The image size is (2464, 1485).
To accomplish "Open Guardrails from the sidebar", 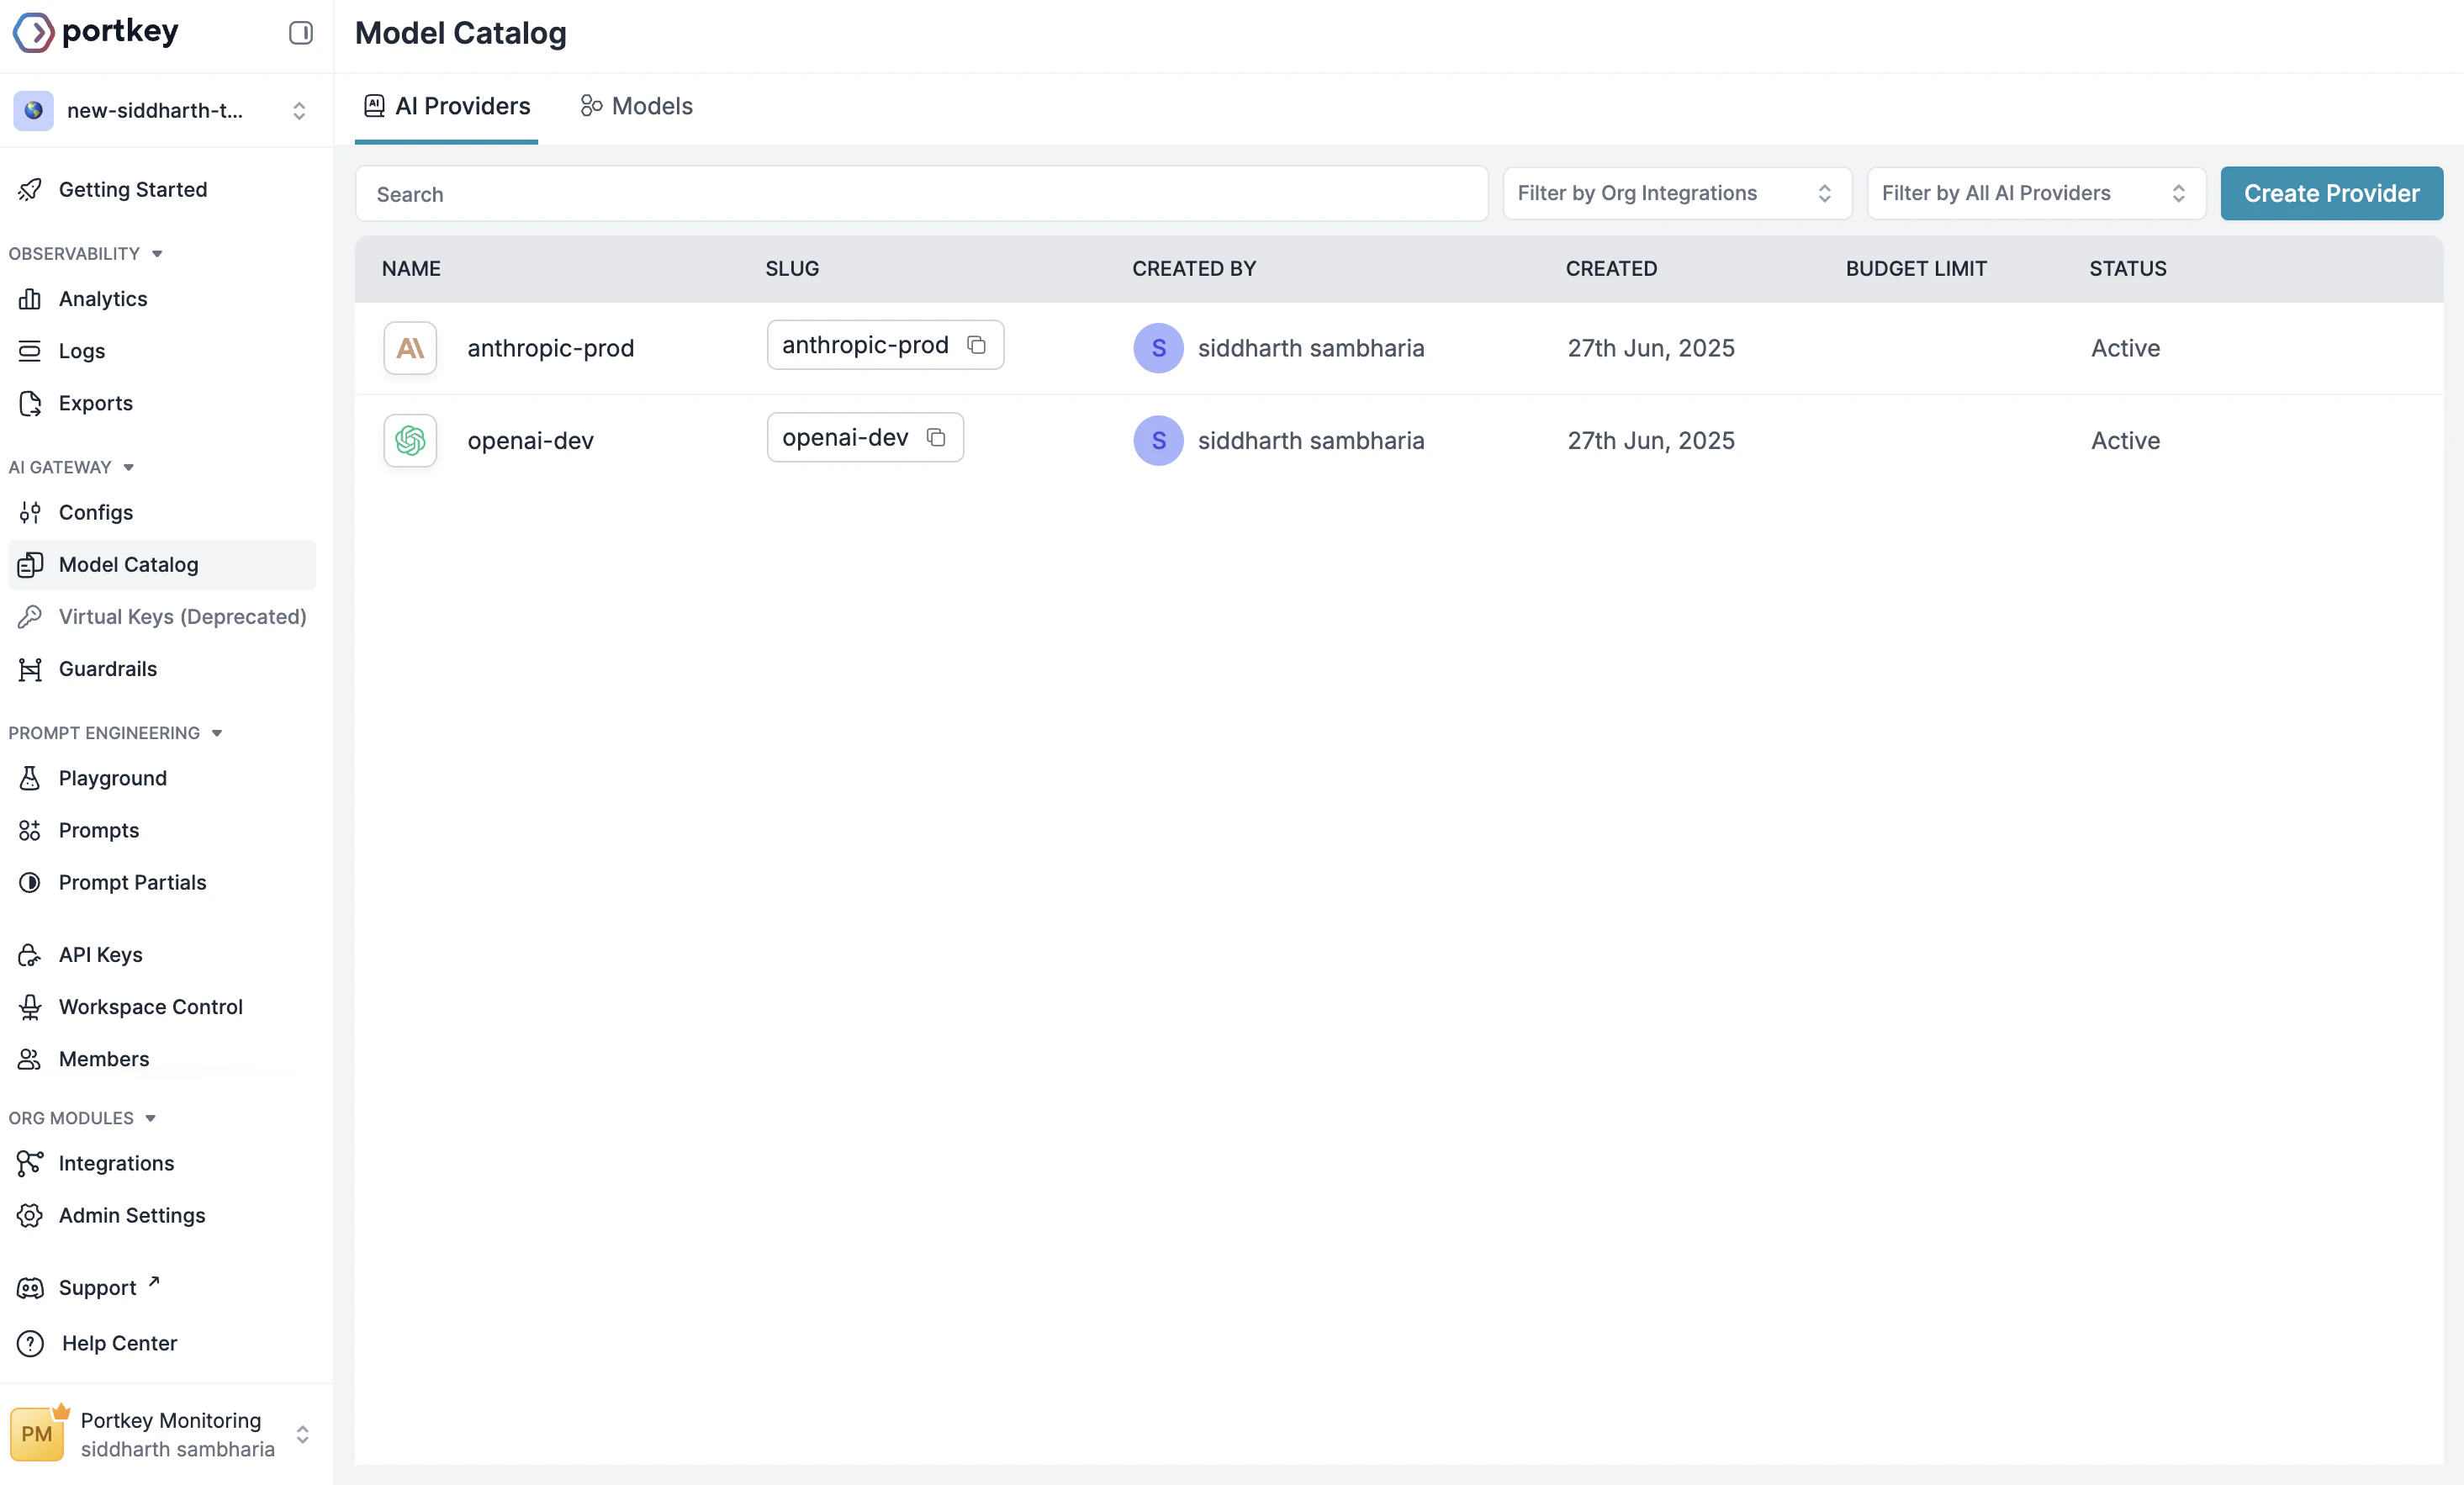I will [x=107, y=668].
